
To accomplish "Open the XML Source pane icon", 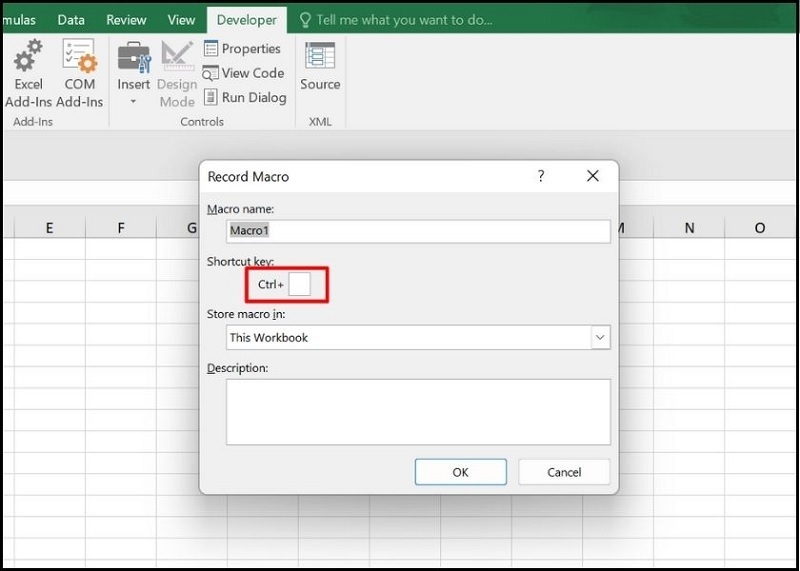I will [x=320, y=56].
